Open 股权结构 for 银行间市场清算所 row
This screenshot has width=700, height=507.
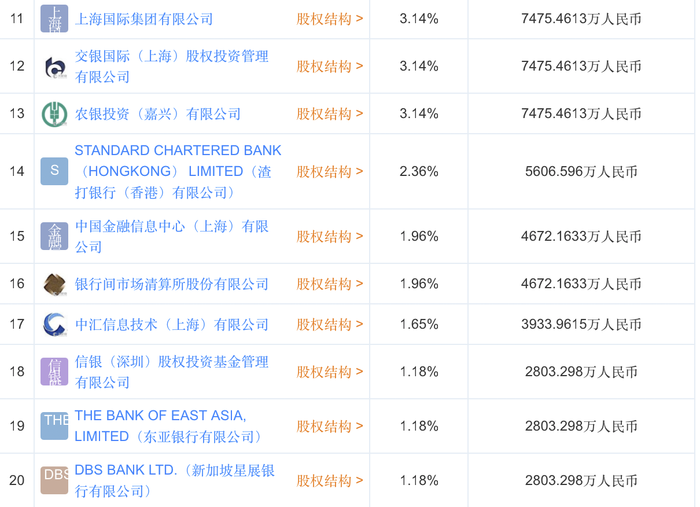330,284
